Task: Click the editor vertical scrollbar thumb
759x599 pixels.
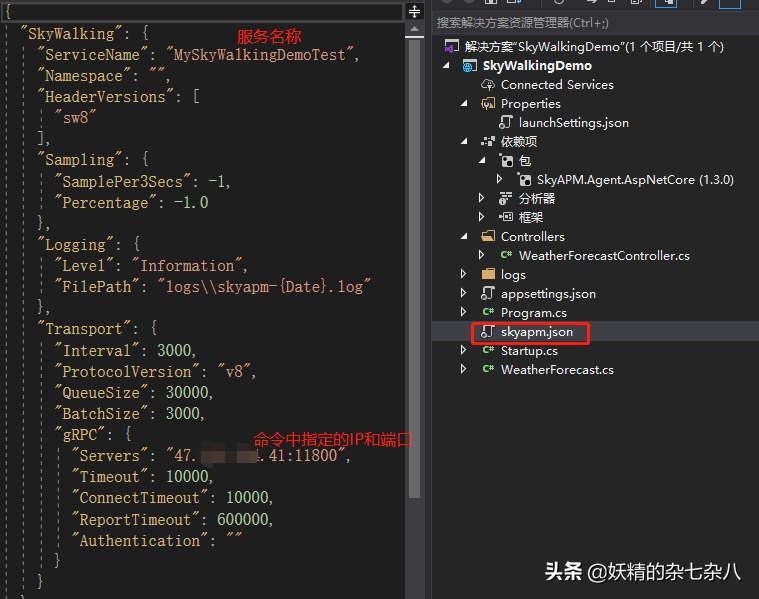Action: tap(414, 269)
